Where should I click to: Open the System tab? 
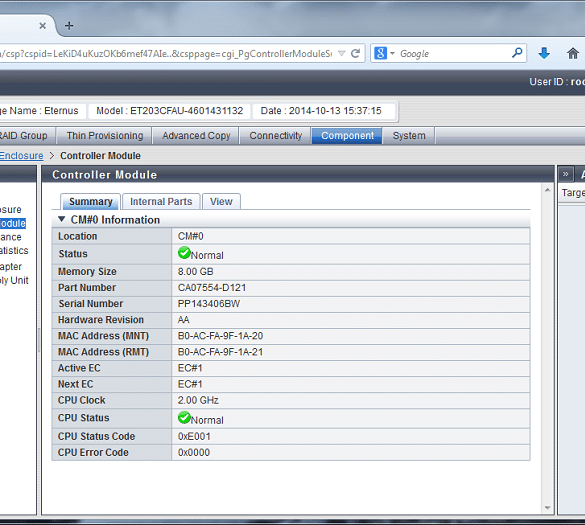click(409, 135)
